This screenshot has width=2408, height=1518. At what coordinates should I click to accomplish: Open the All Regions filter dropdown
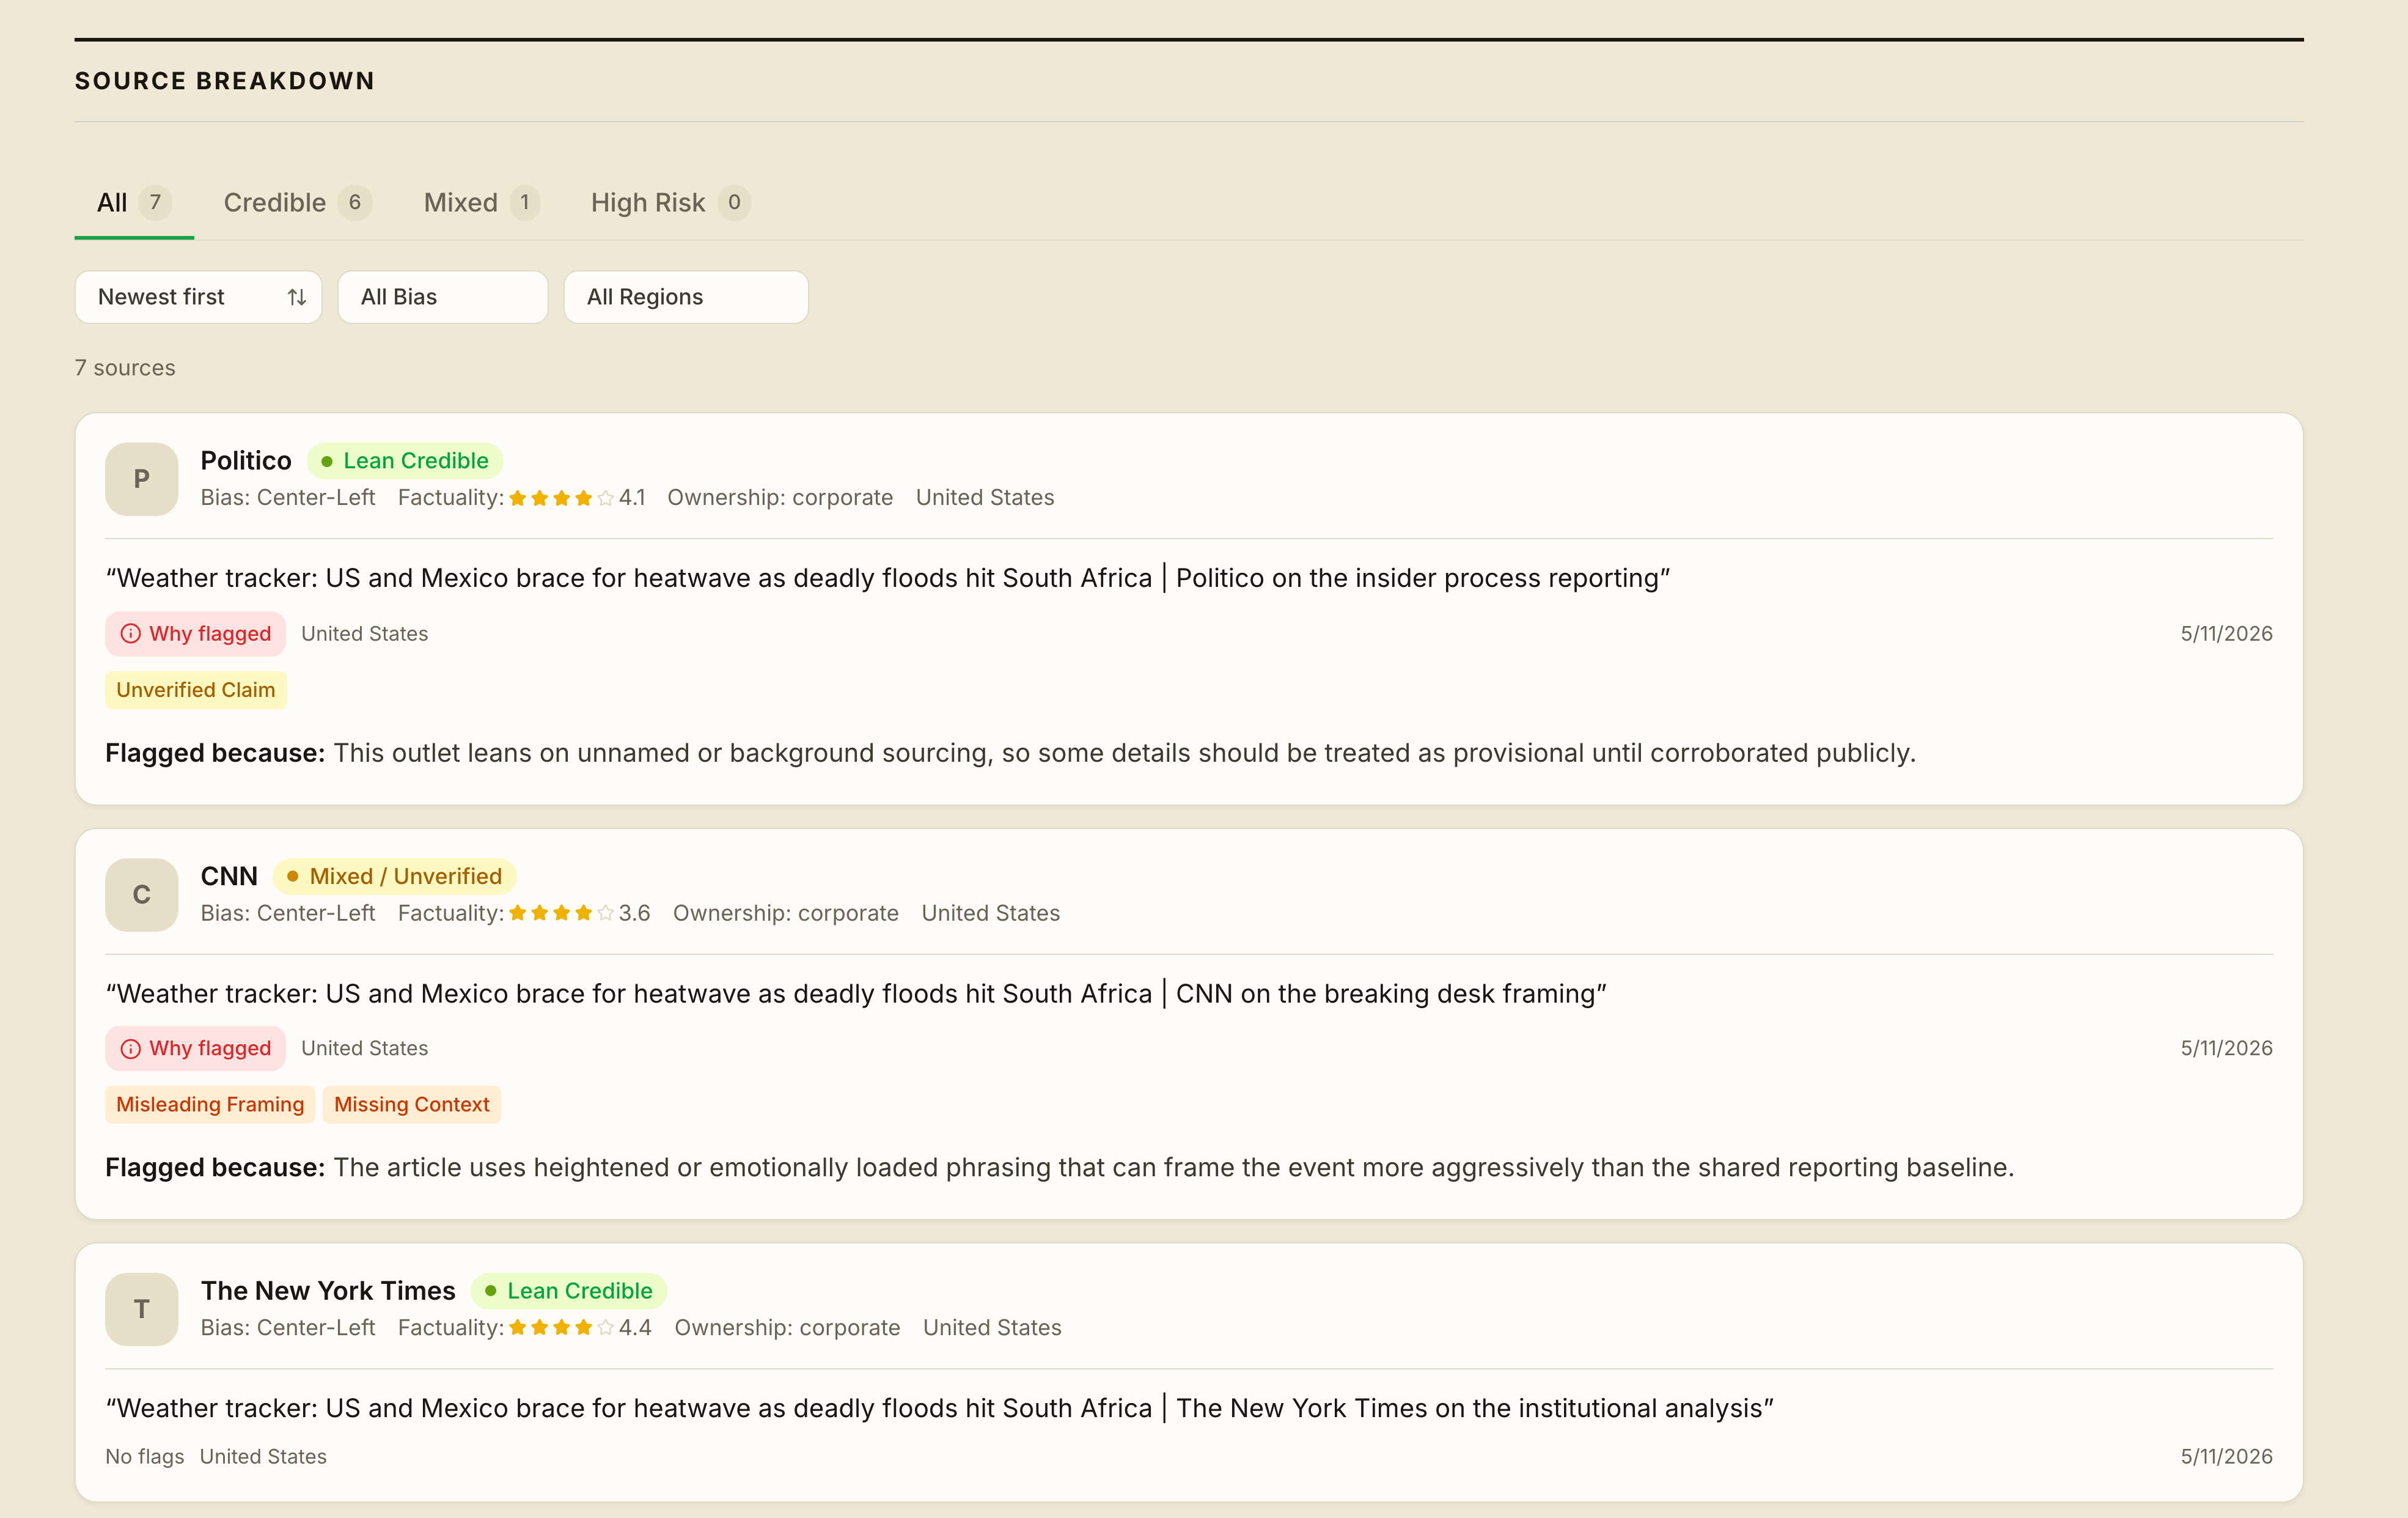(x=686, y=297)
